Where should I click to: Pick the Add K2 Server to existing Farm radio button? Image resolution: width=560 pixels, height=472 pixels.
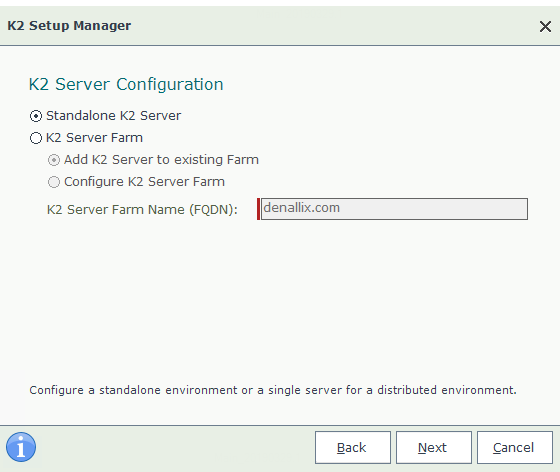pyautogui.click(x=54, y=160)
